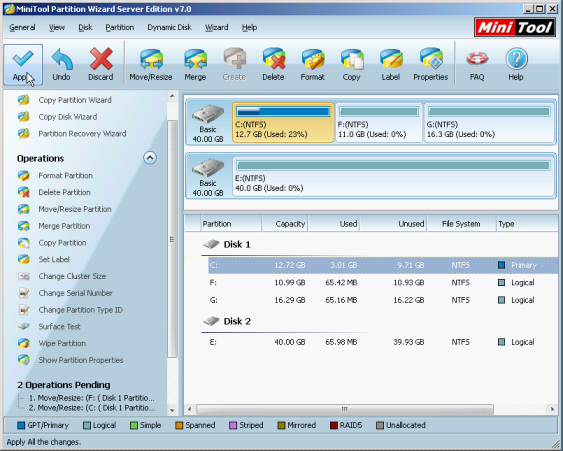
Task: Select E: partition block on second disk
Action: coord(393,177)
